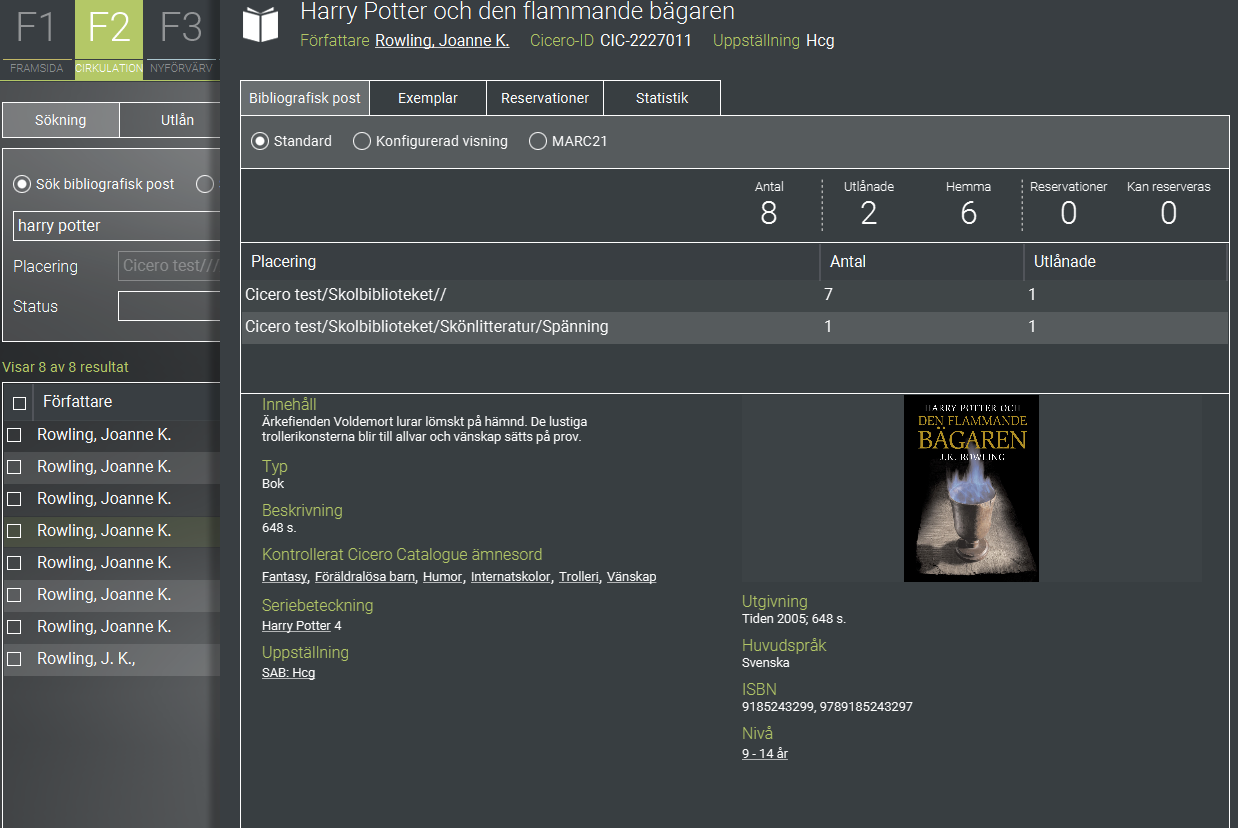
Task: Check the first Rowling, Joanne K. row checkbox
Action: [14, 435]
